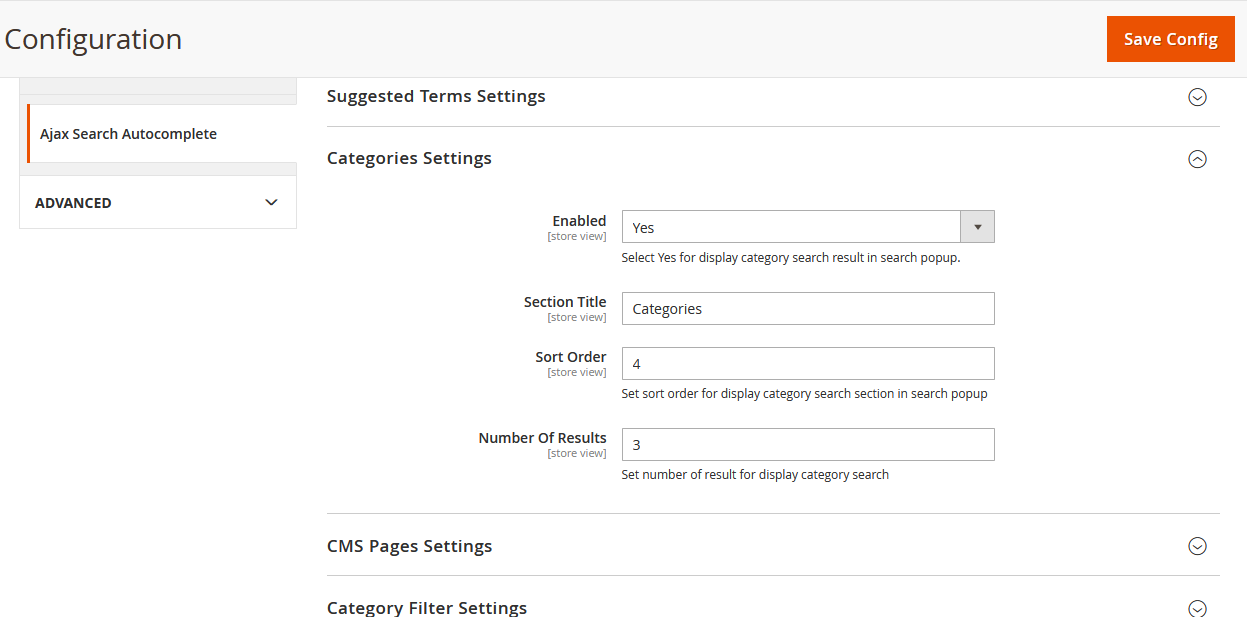This screenshot has height=617, width=1247.
Task: Open the Ajax Search Autocomplete sidebar tab
Action: coord(128,134)
